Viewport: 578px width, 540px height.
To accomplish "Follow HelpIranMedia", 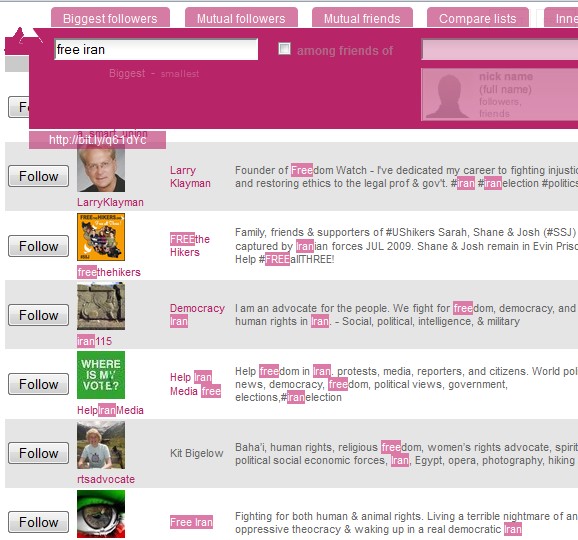I will coord(38,384).
